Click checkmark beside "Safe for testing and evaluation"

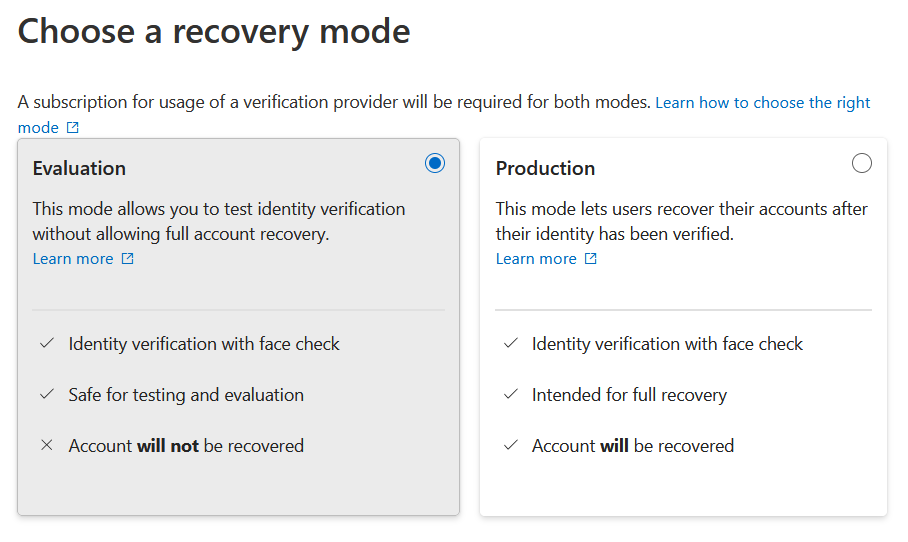click(x=46, y=395)
